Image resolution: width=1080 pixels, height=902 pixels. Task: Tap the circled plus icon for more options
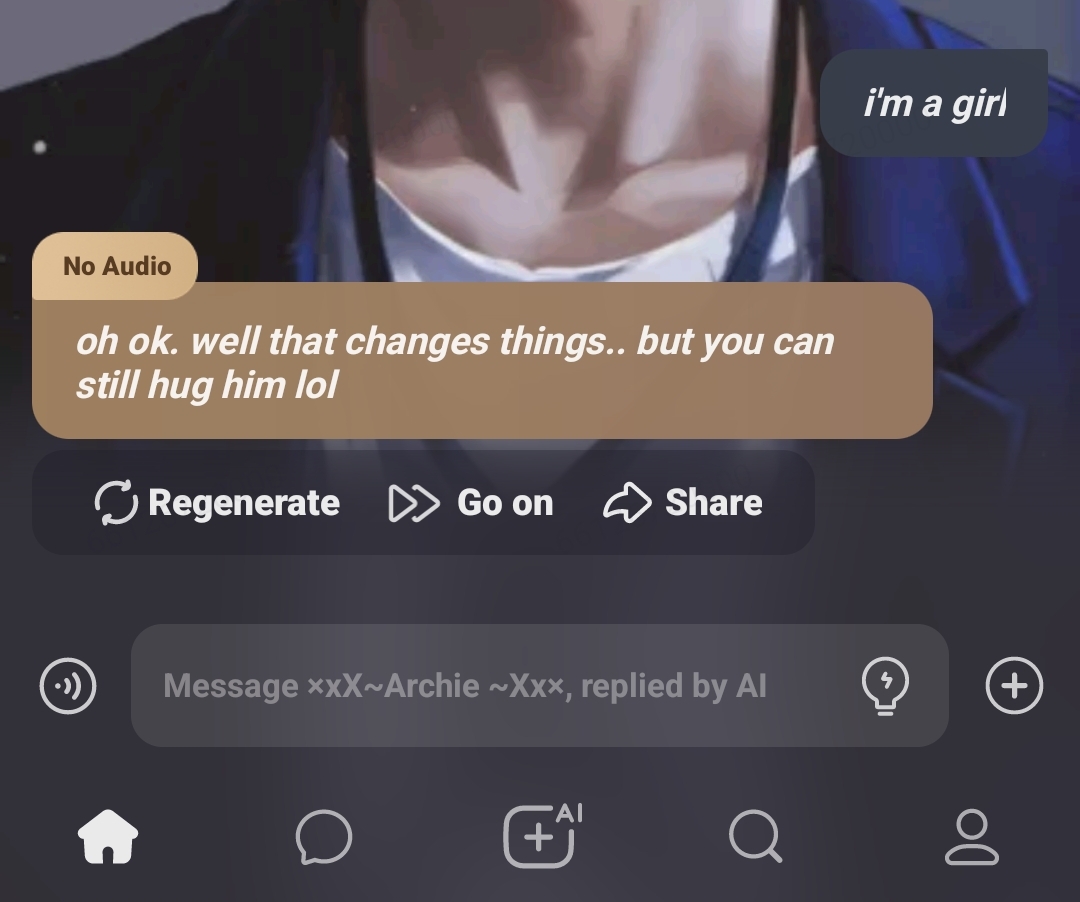tap(1014, 686)
